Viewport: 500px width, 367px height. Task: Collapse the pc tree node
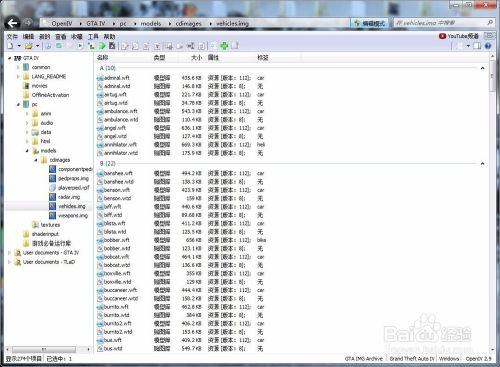(18, 104)
